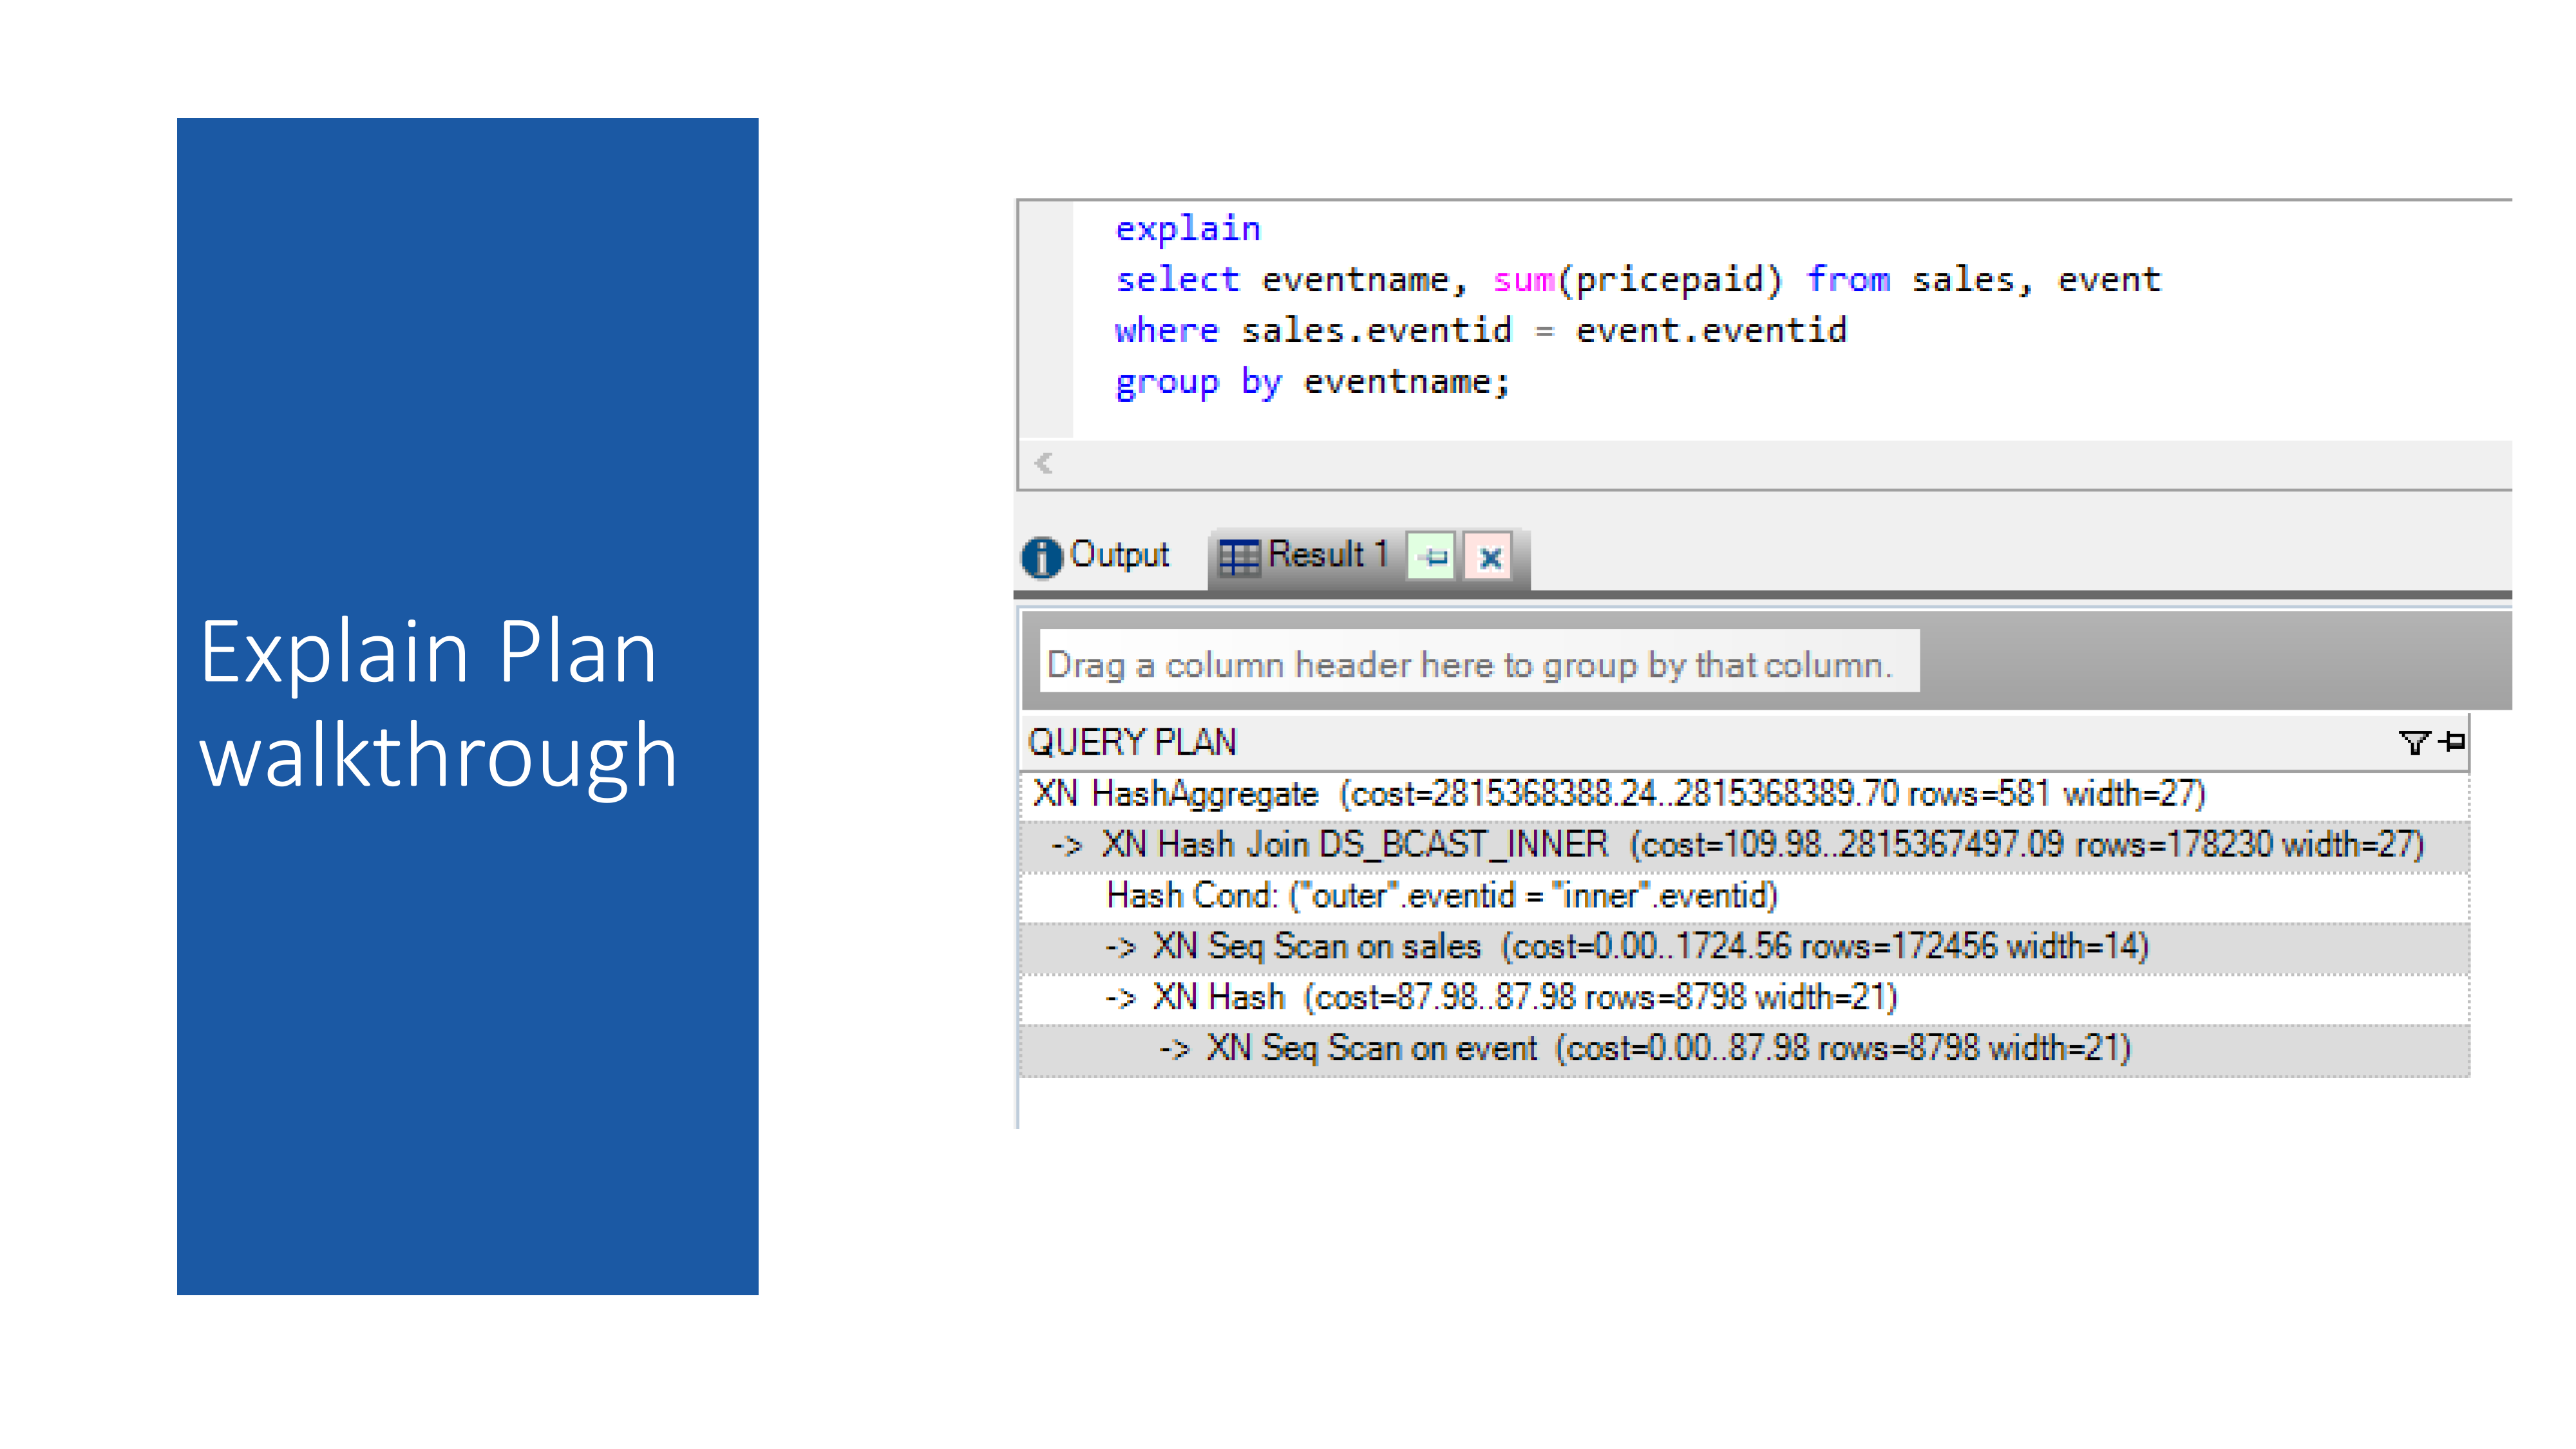Open the Output tab

[x=1096, y=556]
